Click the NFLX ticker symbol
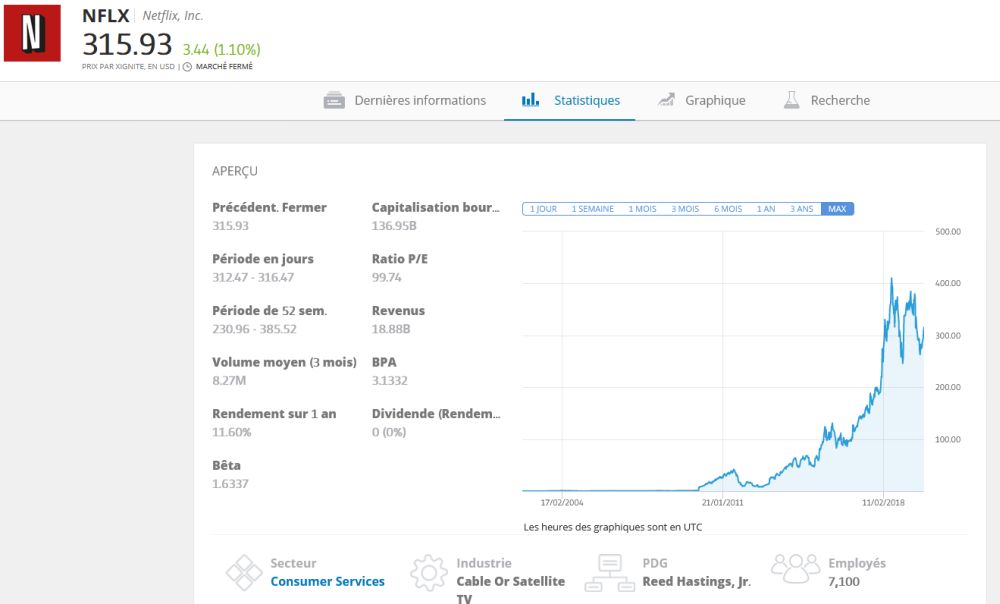This screenshot has width=1000, height=604. click(106, 15)
